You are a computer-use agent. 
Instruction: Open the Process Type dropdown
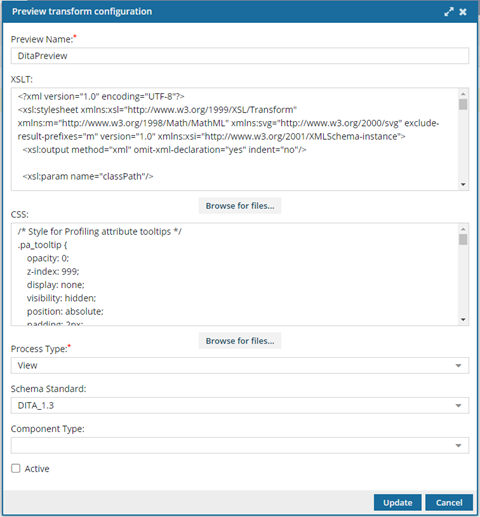(x=240, y=365)
